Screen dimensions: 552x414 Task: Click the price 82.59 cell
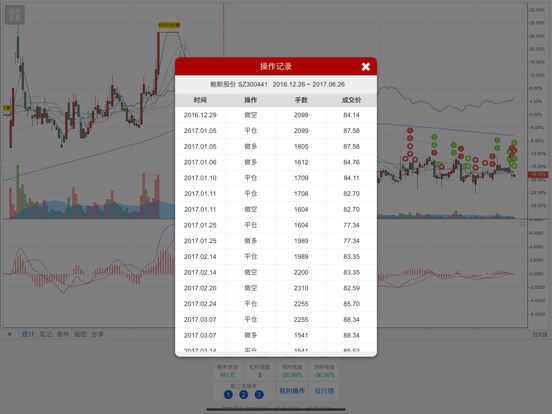coord(351,288)
